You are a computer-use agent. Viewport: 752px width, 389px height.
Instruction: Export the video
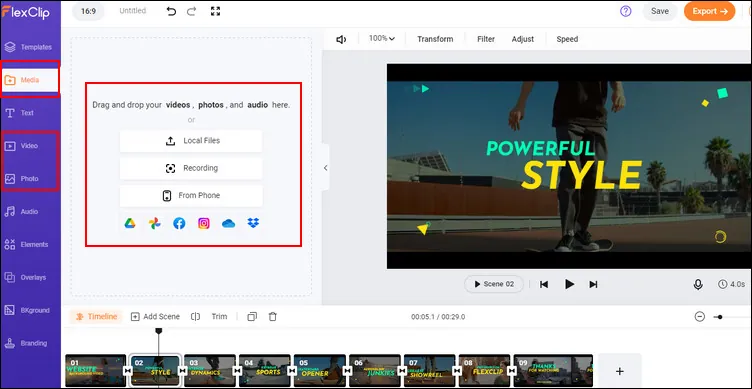709,12
